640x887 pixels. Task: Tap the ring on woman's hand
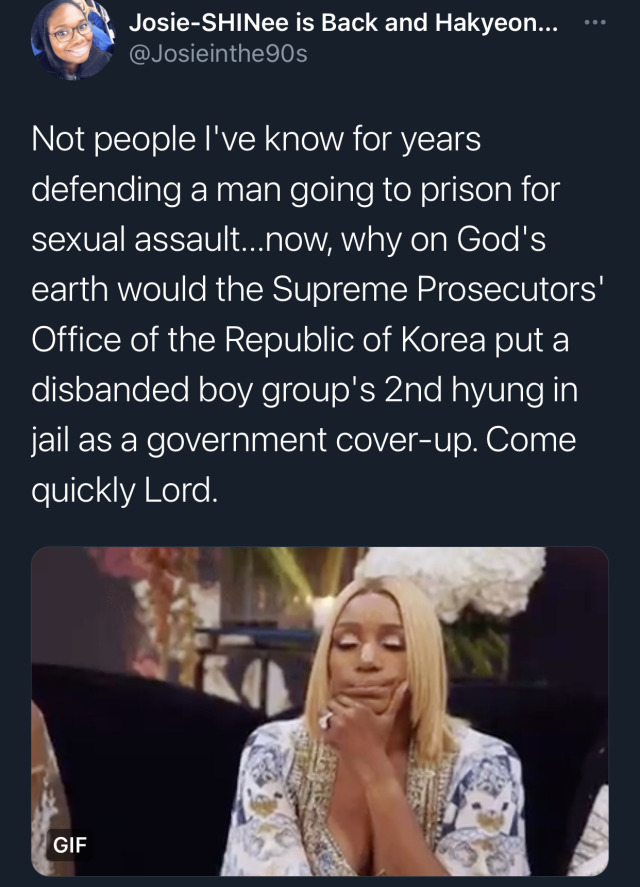327,720
